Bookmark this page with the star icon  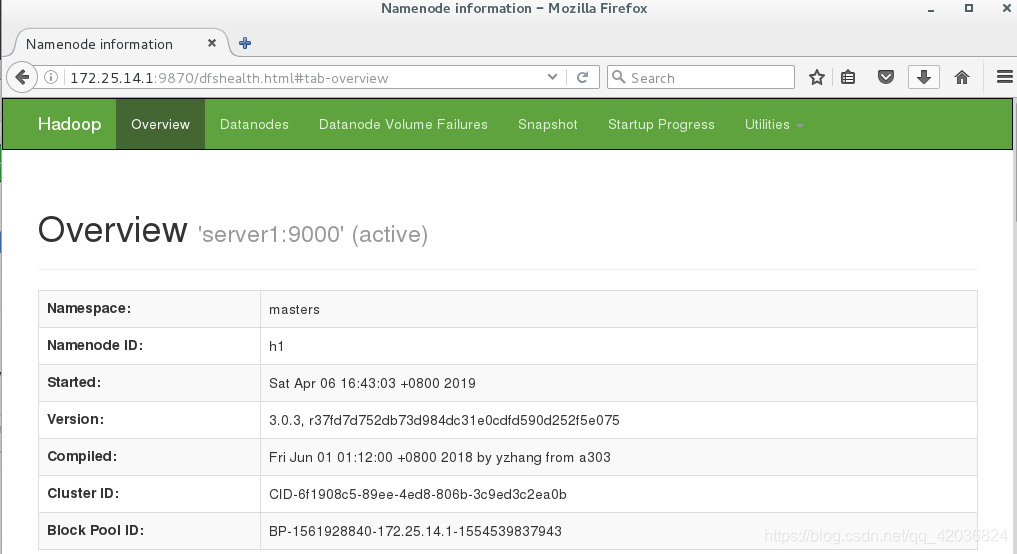817,78
